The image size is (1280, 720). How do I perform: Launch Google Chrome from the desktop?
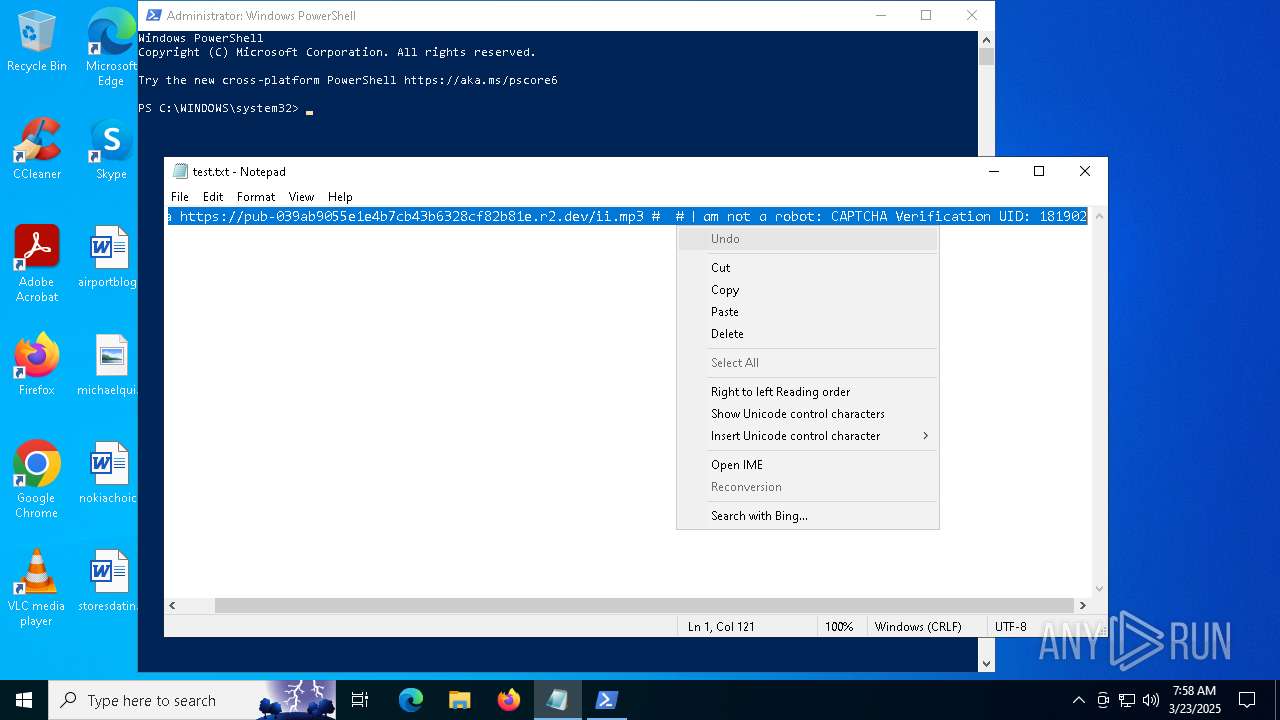click(37, 480)
